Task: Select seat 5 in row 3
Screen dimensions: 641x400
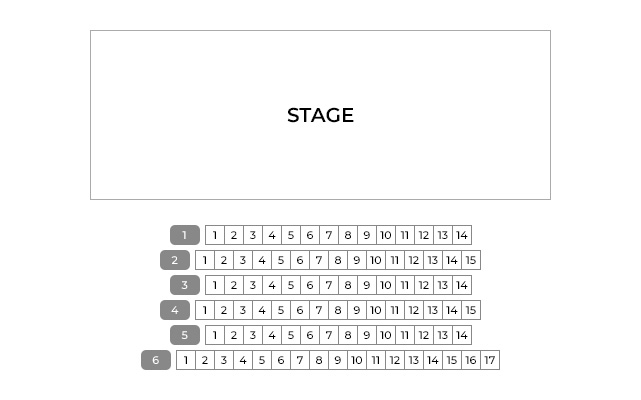Action: click(x=290, y=285)
